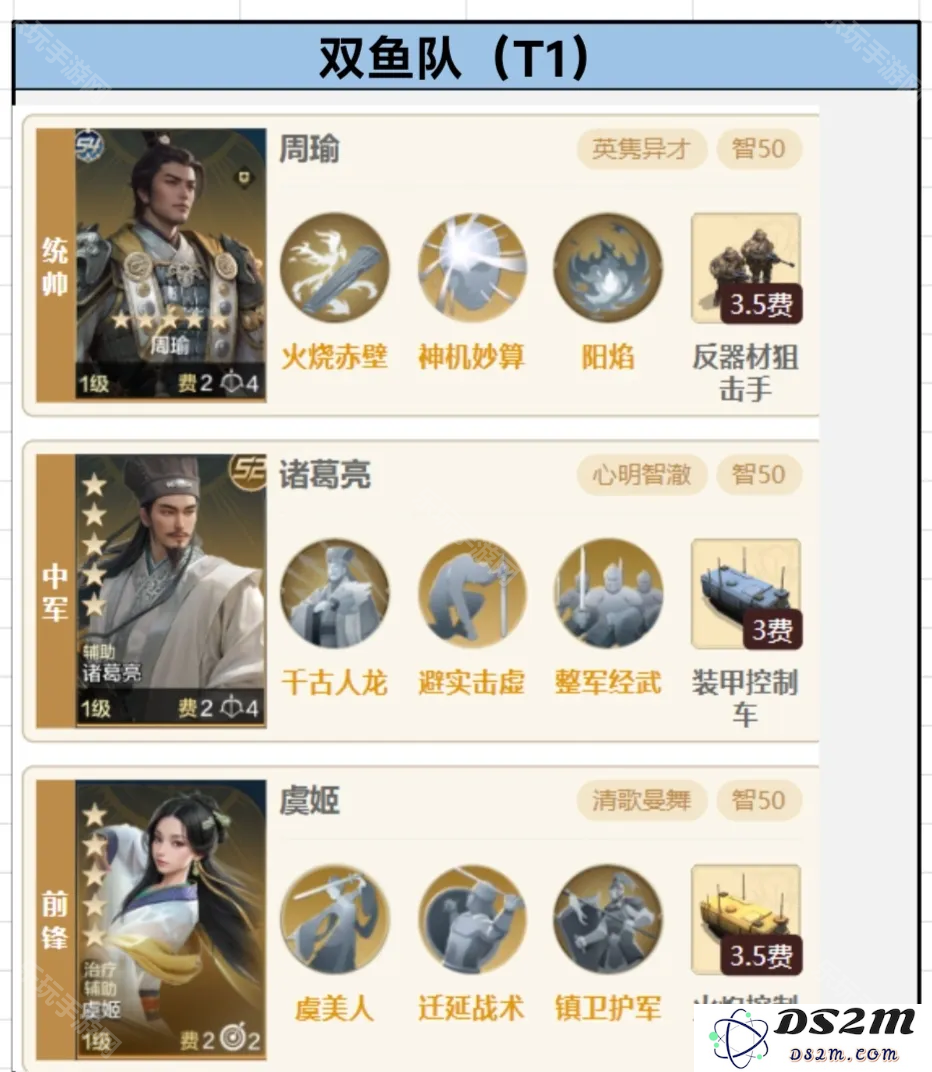This screenshot has width=932, height=1072.
Task: Select the 统帅 position tab
Action: click(55, 264)
